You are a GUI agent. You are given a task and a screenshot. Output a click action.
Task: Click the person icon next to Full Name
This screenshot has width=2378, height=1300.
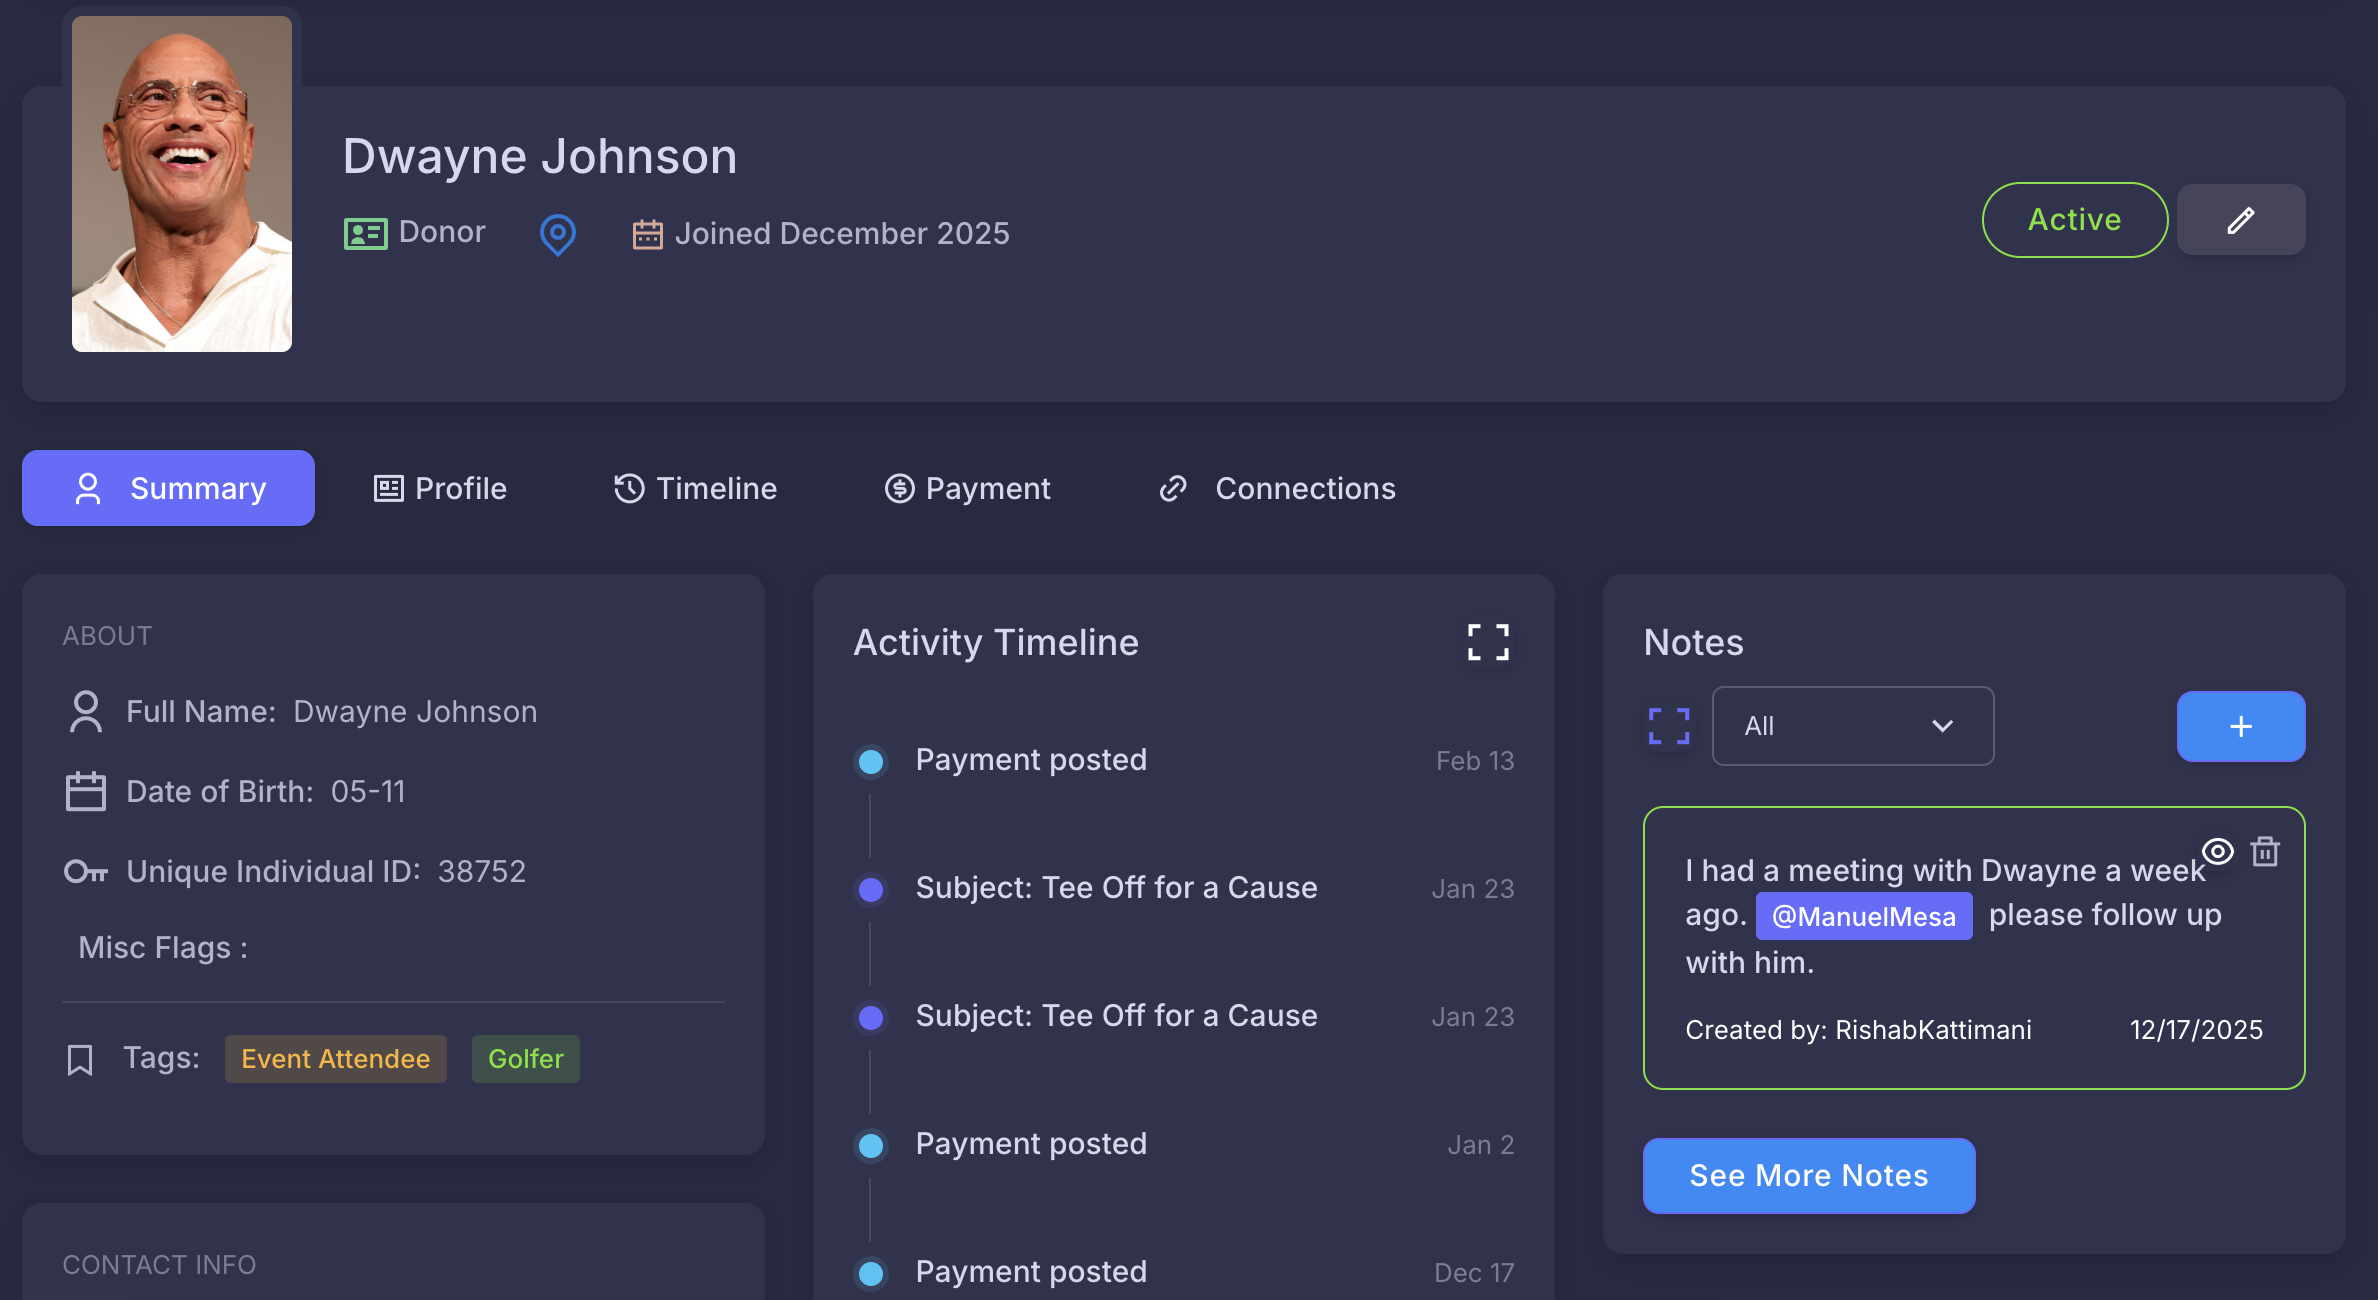coord(86,712)
